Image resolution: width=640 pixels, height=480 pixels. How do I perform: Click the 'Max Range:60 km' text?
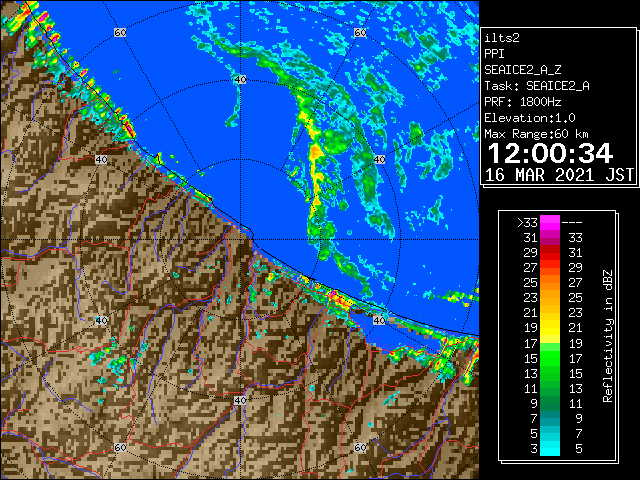537,134
